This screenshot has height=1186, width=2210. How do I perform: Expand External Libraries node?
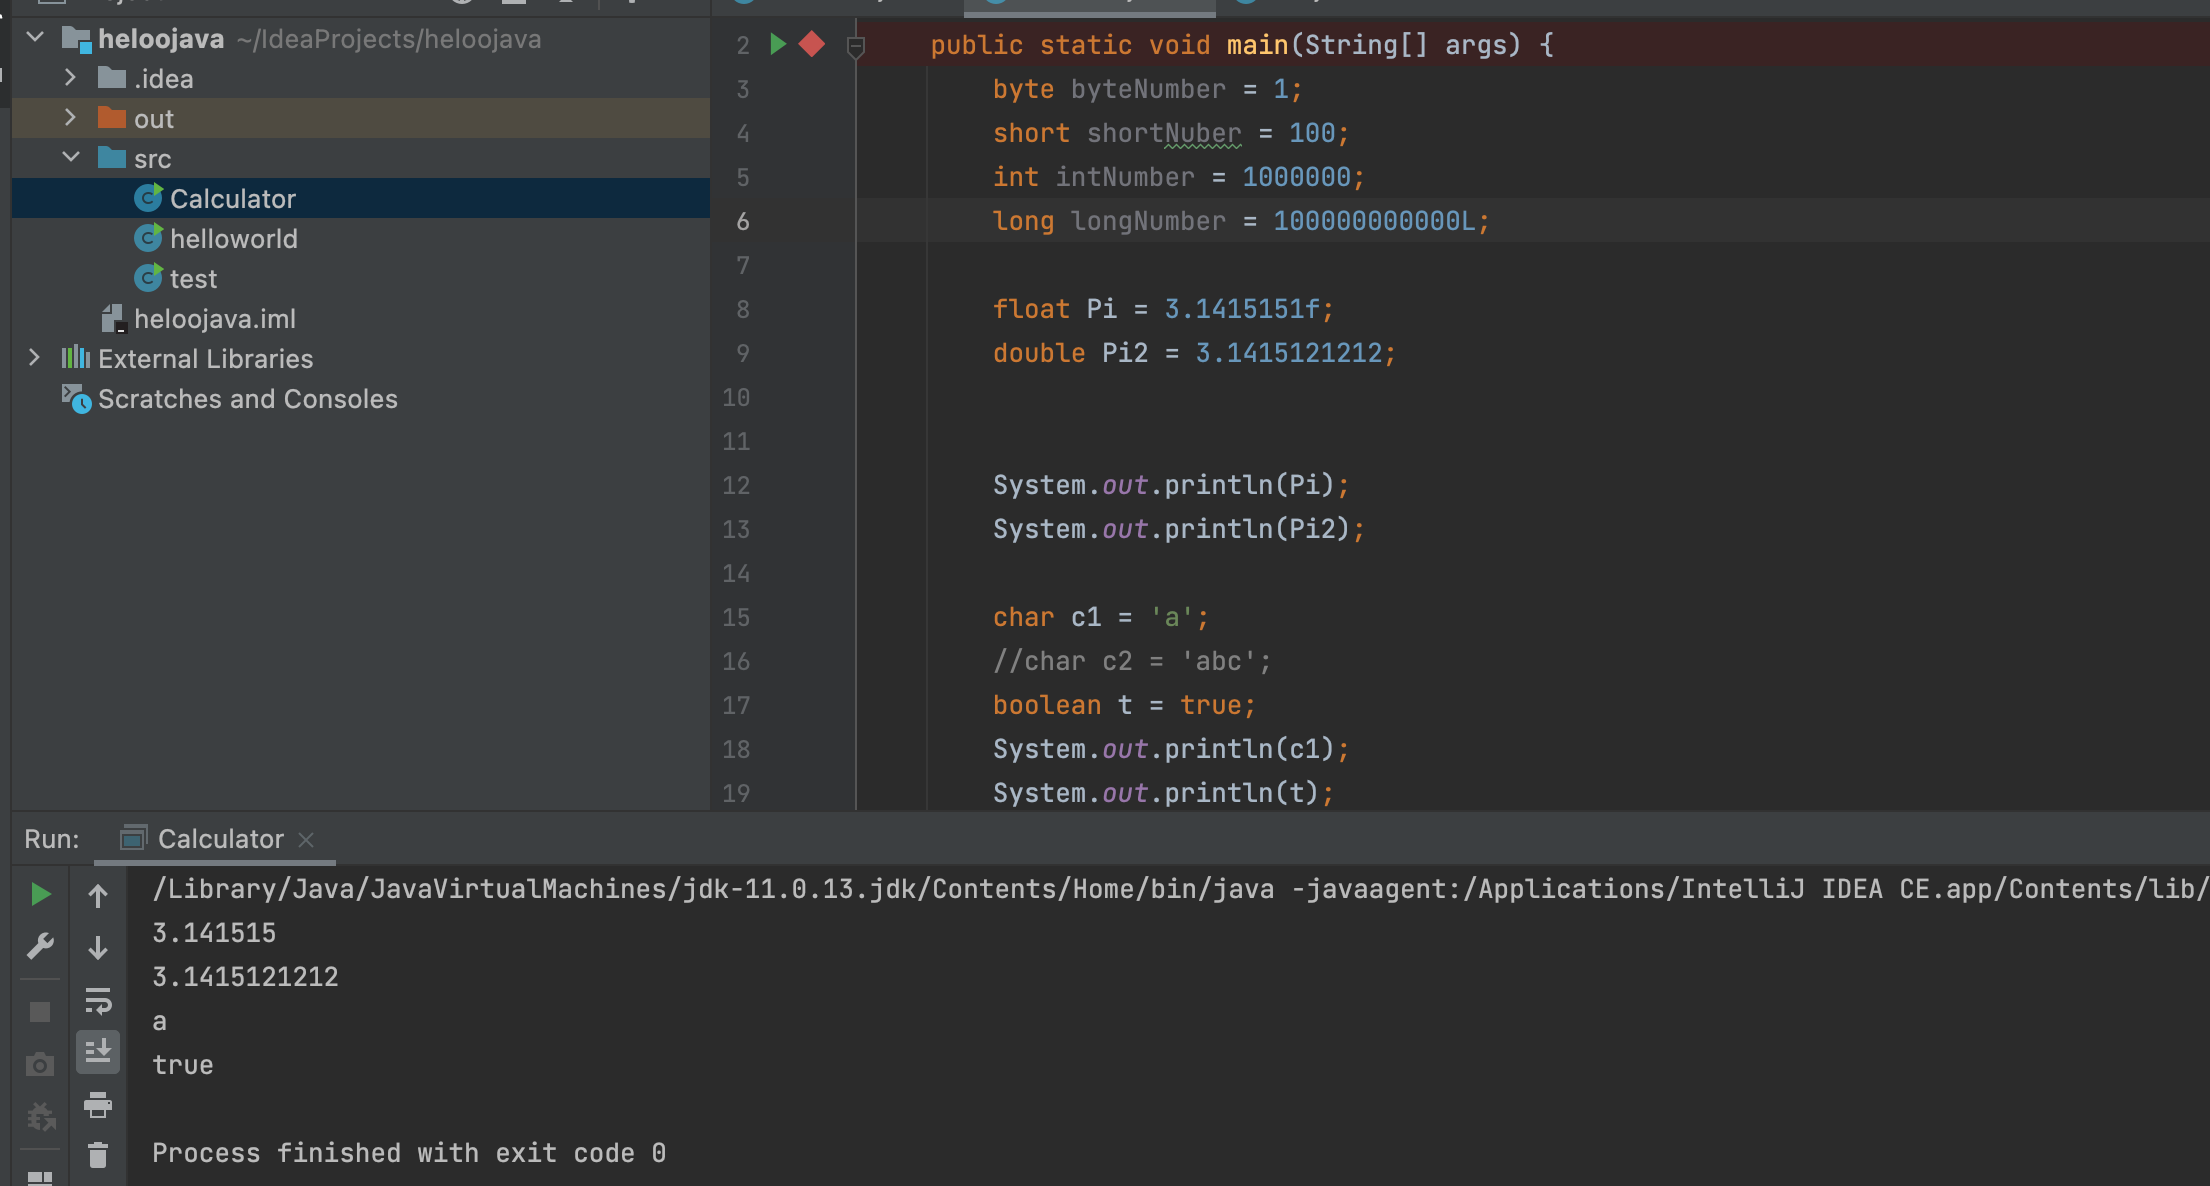[x=34, y=358]
